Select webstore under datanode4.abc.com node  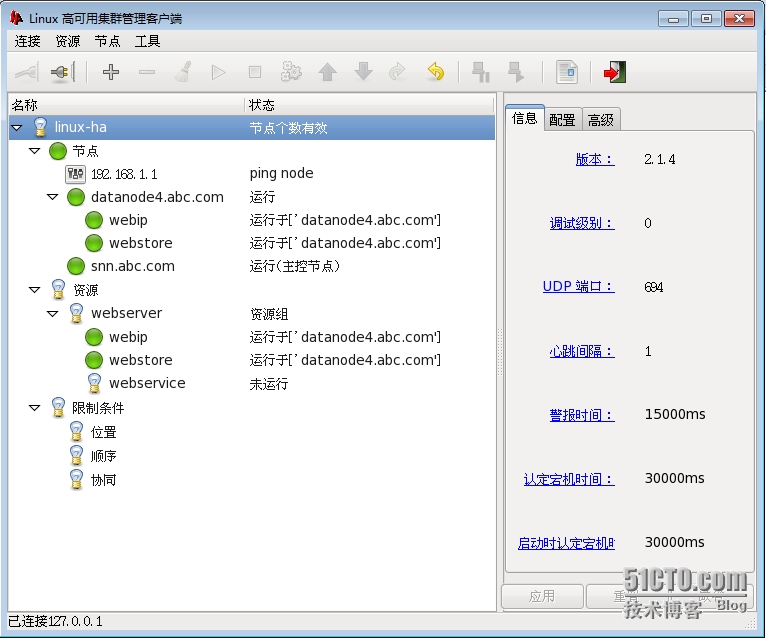[x=252, y=243]
